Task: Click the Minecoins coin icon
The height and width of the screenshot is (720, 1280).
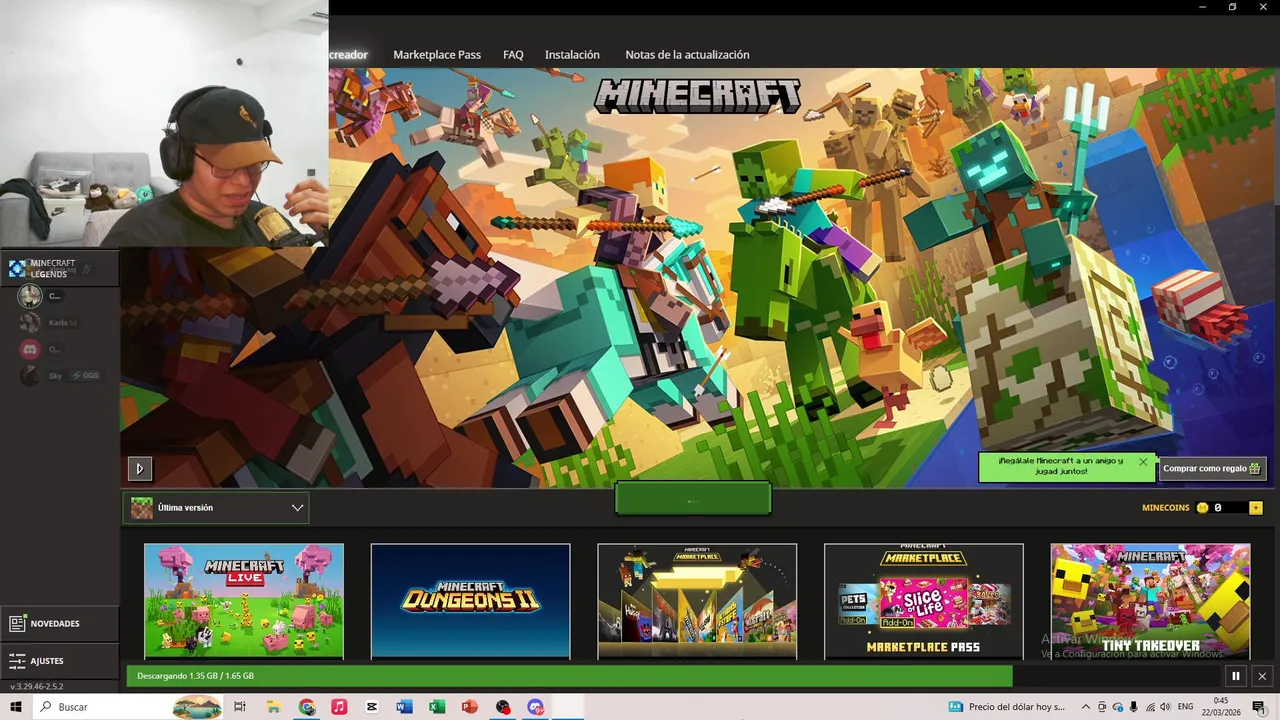Action: coord(1203,508)
